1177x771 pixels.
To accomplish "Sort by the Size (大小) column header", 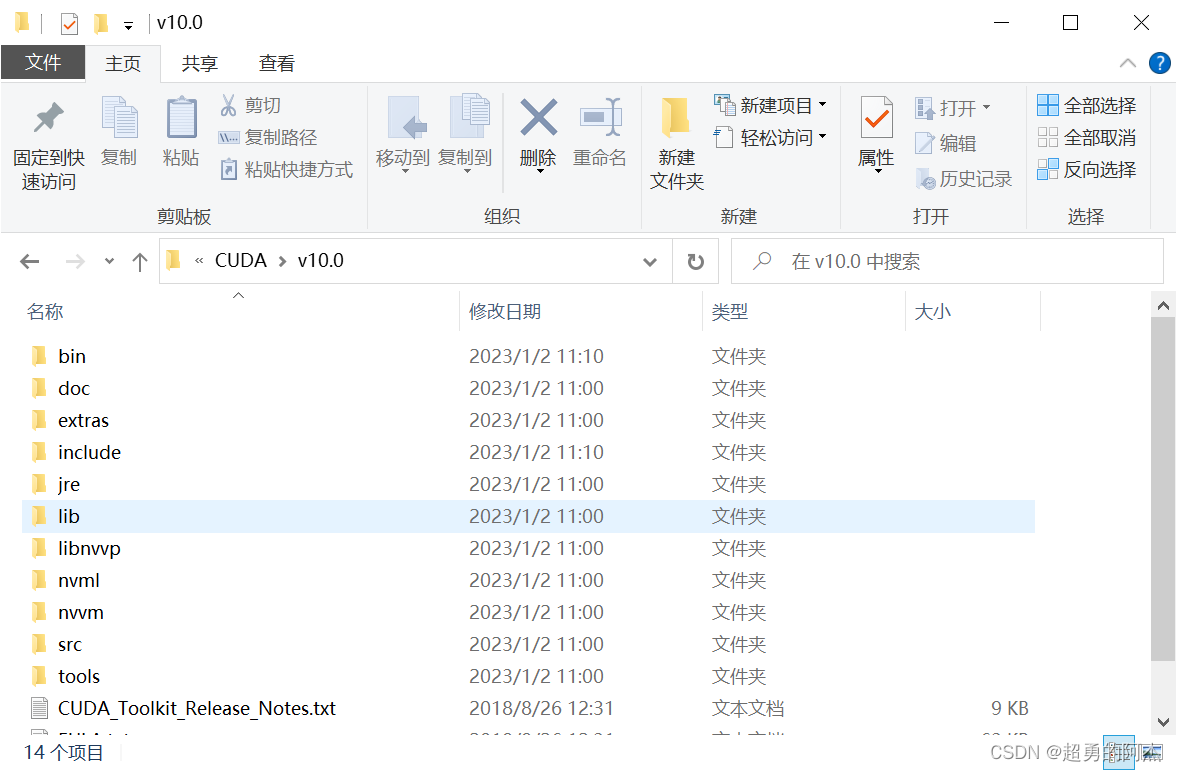I will [x=973, y=312].
